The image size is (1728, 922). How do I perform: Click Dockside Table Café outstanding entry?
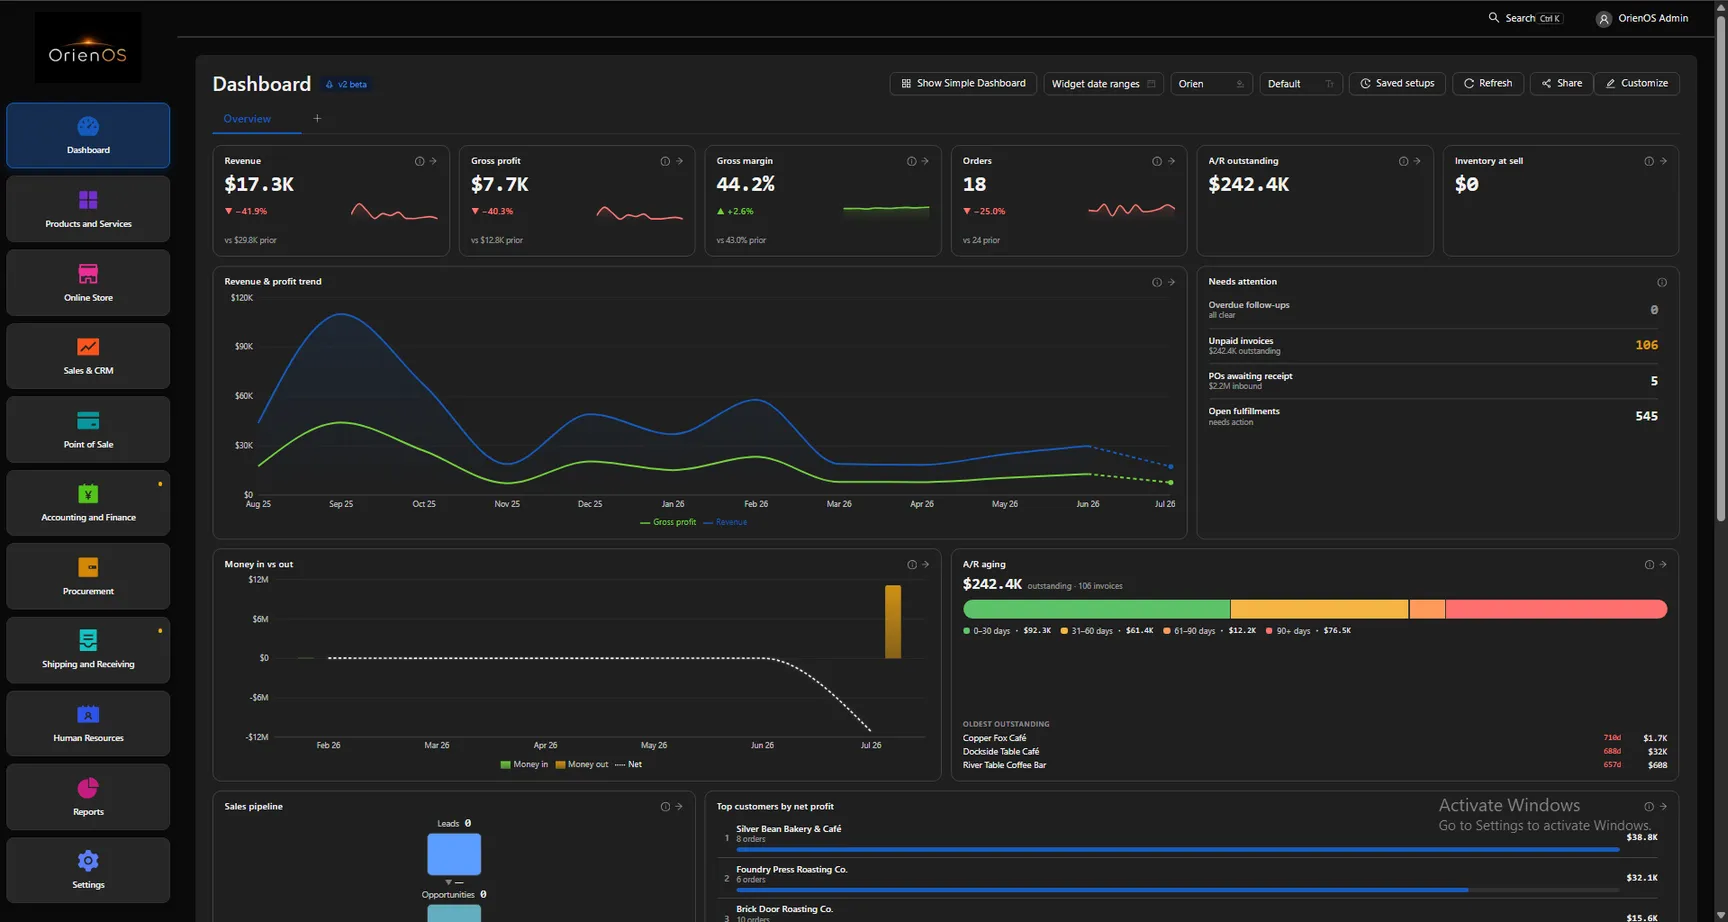click(1315, 752)
